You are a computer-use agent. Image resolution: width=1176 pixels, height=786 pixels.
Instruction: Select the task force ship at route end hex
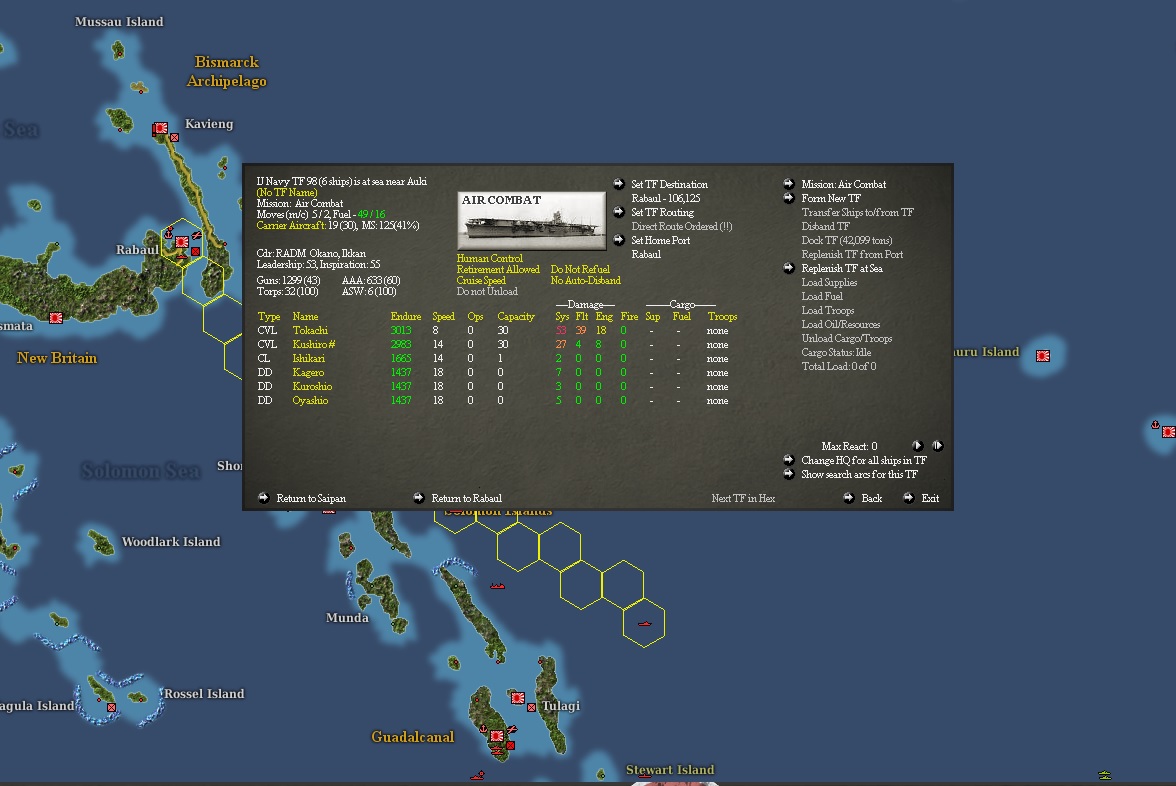(644, 623)
